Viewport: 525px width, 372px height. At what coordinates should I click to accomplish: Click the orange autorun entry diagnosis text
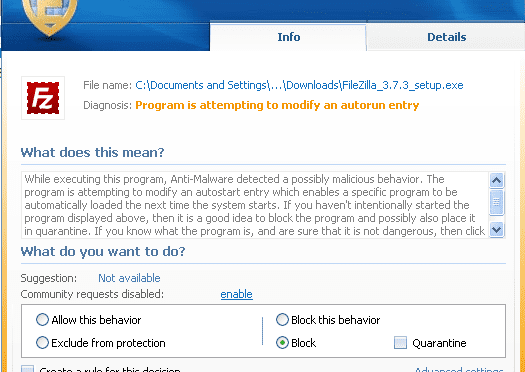277,105
